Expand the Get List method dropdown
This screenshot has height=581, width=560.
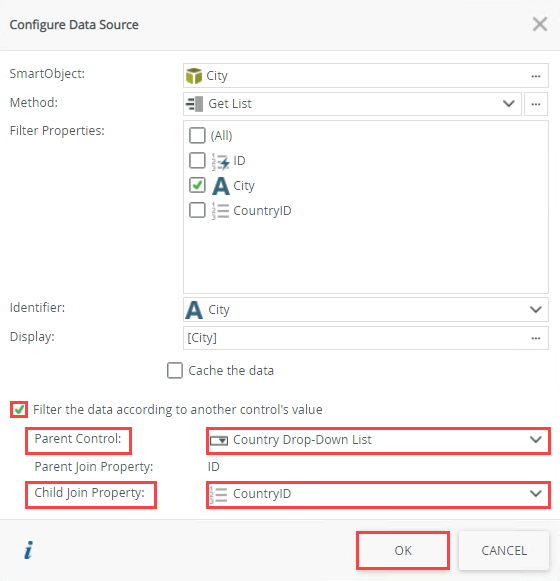352,104
